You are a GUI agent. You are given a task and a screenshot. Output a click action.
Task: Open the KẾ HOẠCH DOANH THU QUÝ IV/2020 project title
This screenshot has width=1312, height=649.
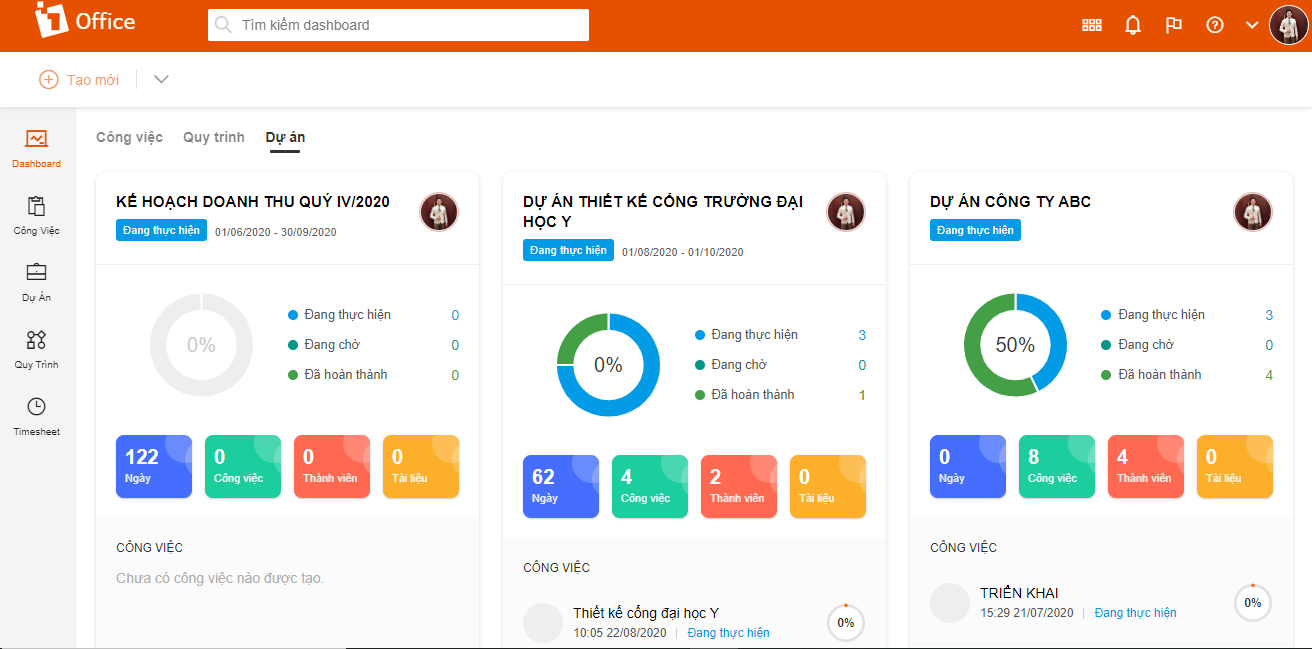[x=253, y=202]
